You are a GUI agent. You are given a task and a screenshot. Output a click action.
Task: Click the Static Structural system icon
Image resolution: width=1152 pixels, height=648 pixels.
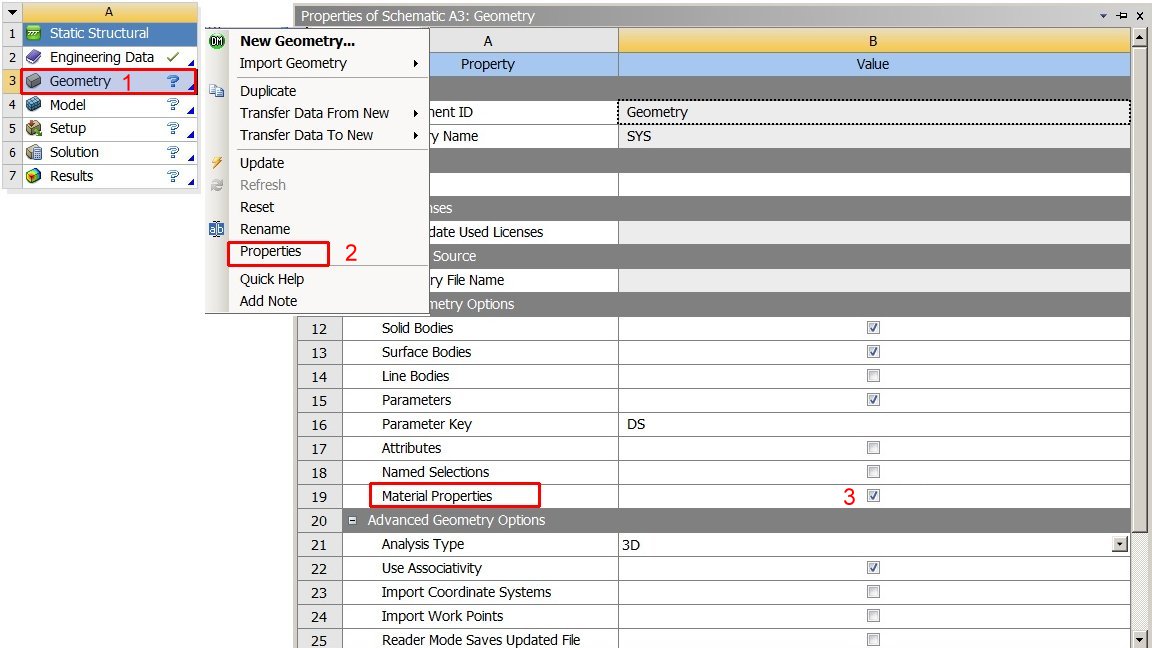pos(34,33)
